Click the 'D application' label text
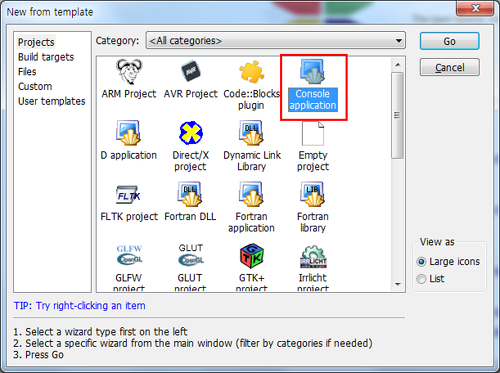This screenshot has width=500, height=373. (x=129, y=155)
